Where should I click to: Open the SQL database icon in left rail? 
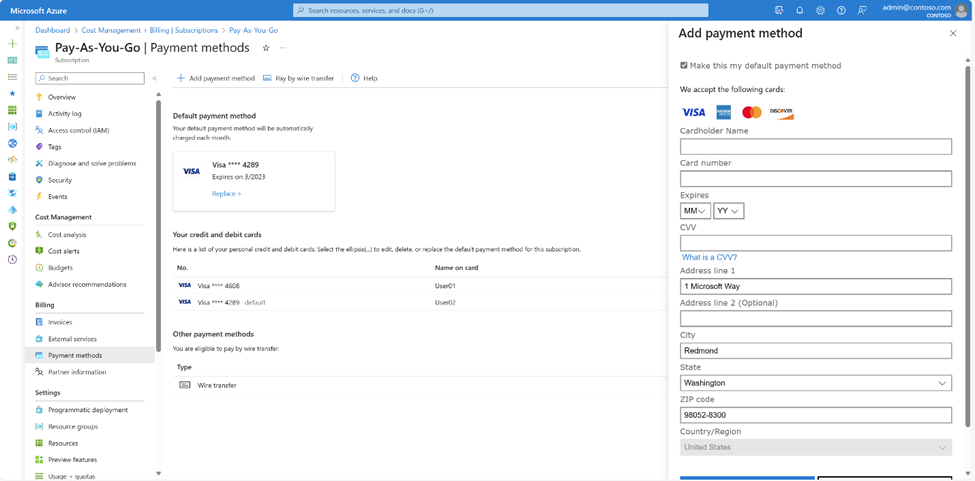pos(12,176)
